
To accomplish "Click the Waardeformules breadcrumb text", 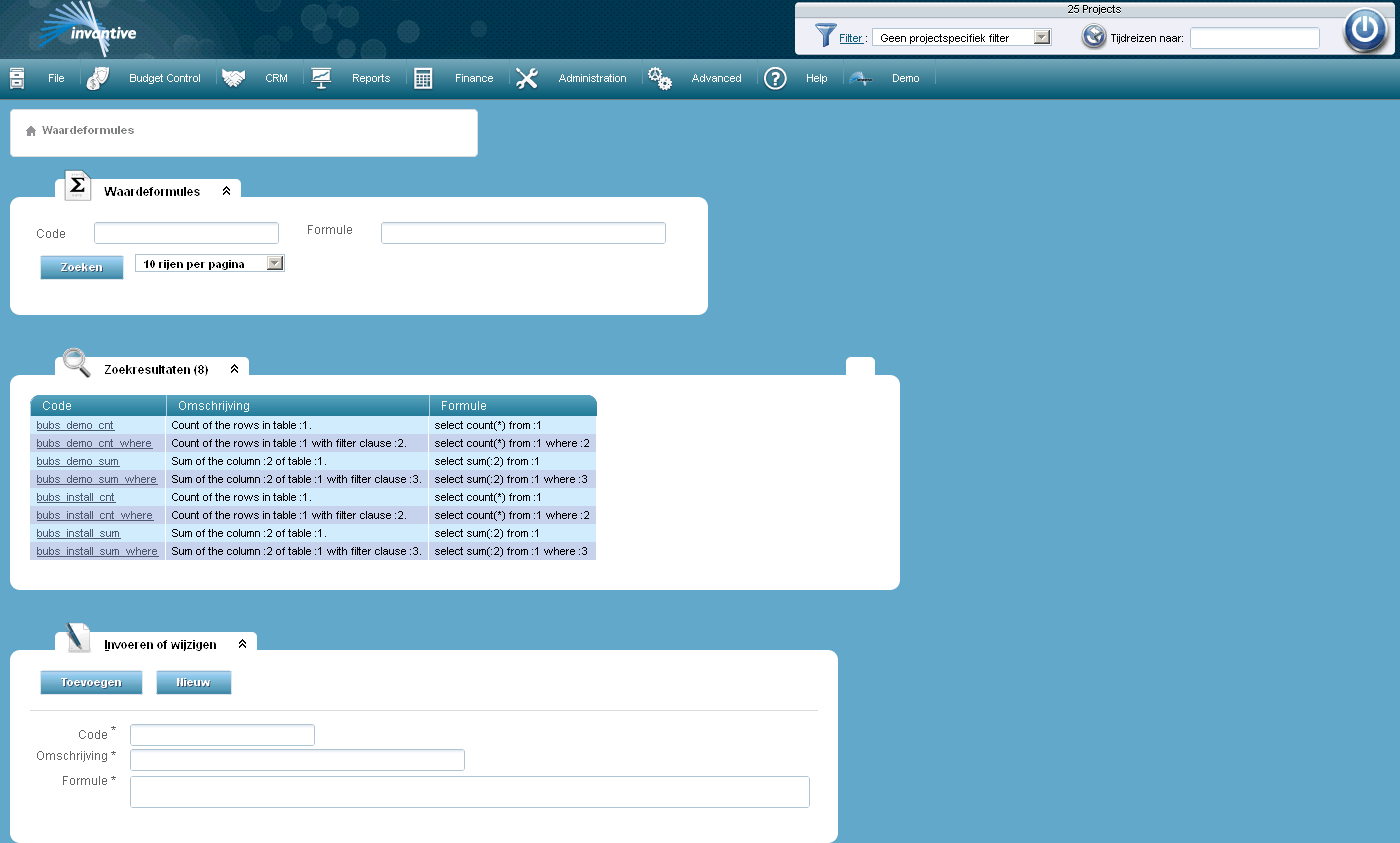I will point(88,130).
